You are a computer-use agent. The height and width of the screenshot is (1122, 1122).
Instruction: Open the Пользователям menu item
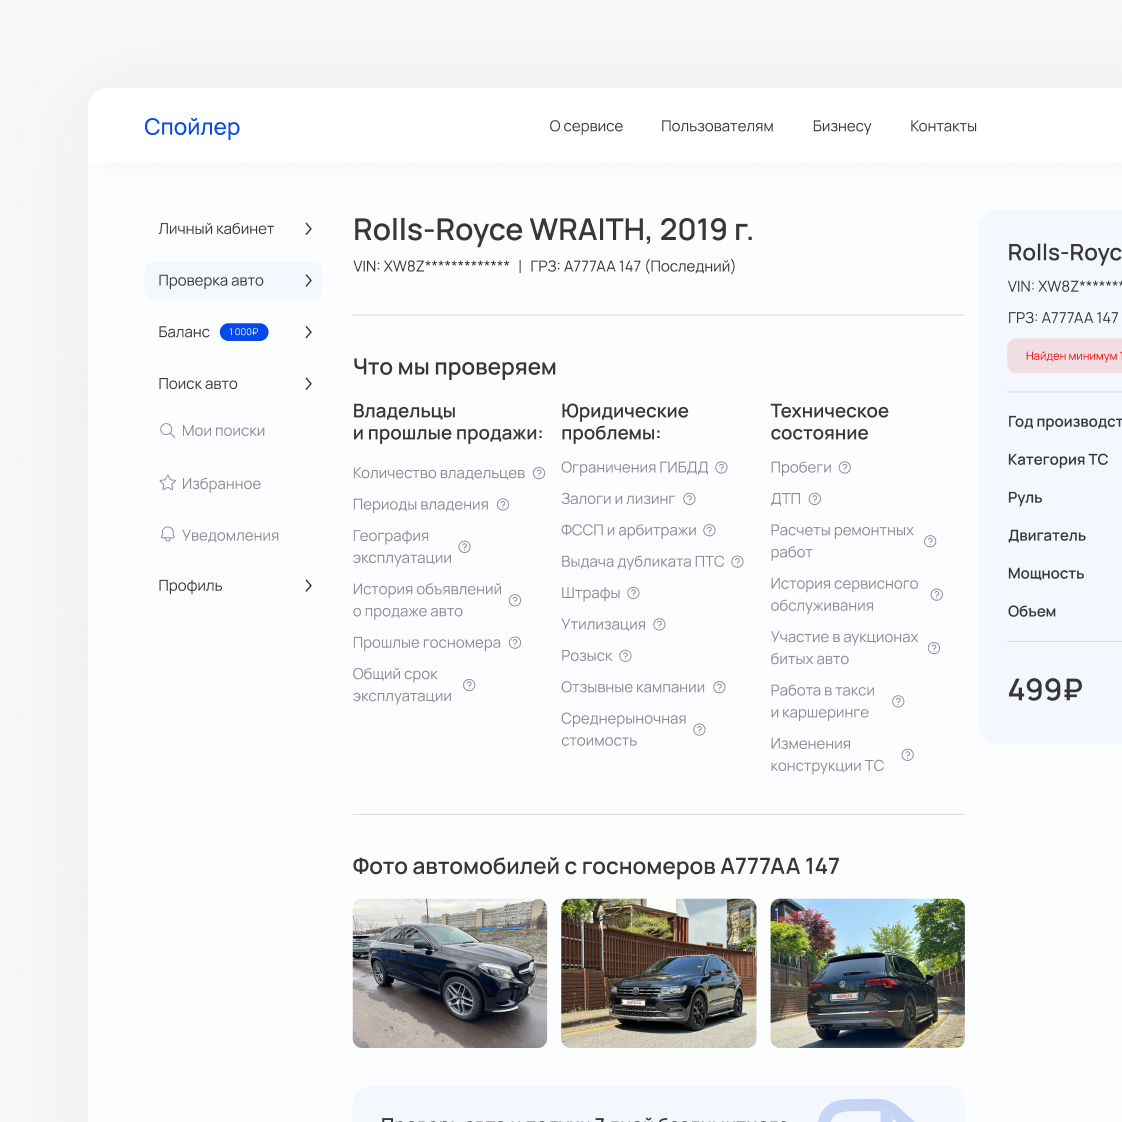pos(717,126)
